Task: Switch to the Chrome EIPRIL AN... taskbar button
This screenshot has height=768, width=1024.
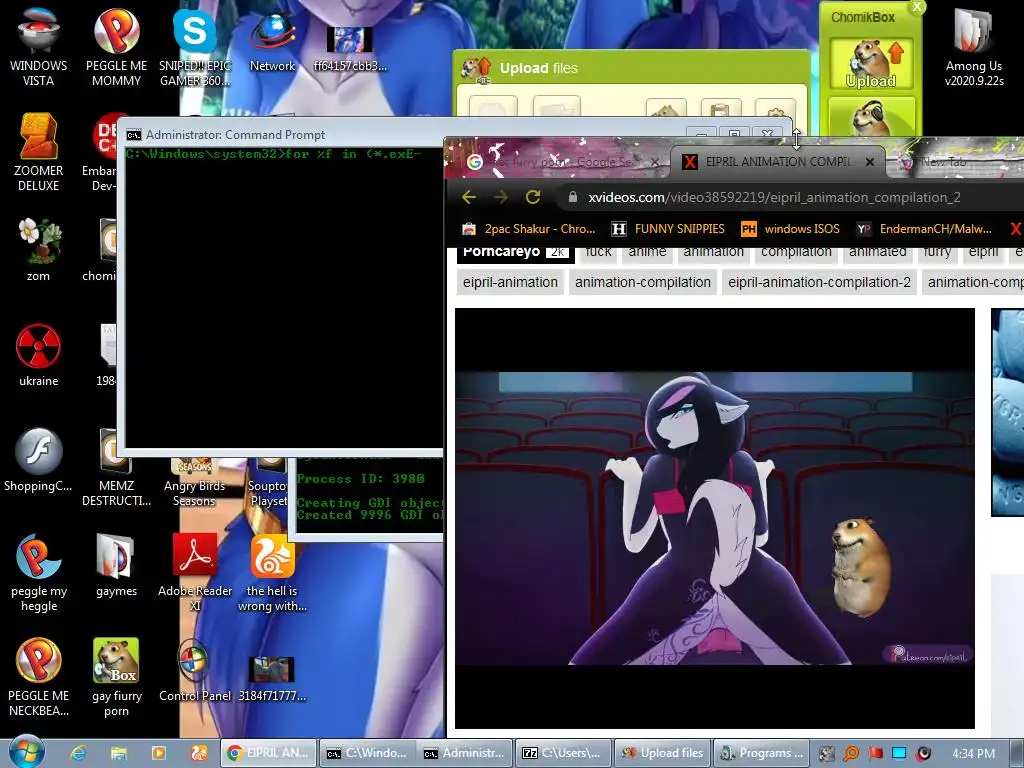Action: (x=268, y=753)
